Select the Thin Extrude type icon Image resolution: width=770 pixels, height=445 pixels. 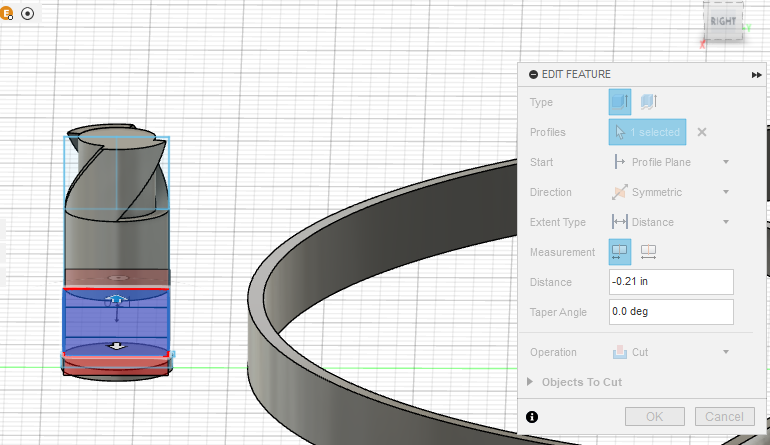649,102
